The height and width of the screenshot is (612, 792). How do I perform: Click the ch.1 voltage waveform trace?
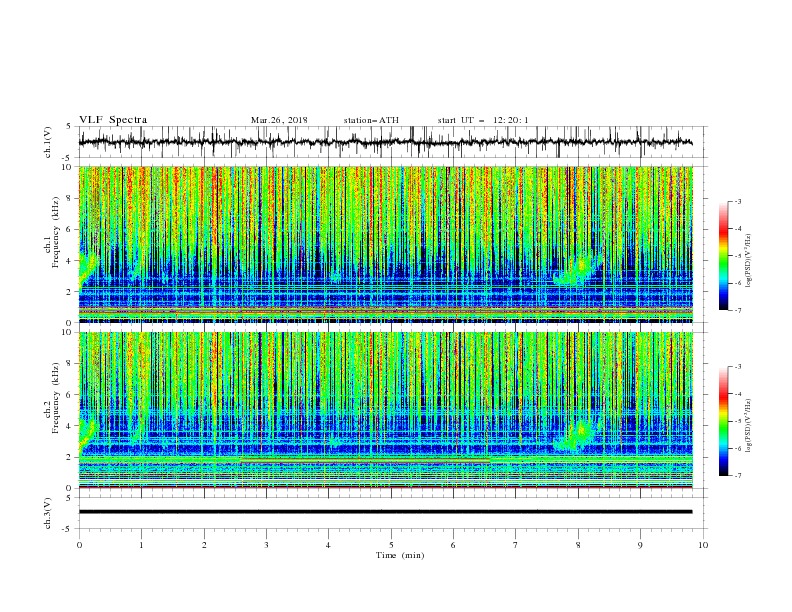coord(385,142)
